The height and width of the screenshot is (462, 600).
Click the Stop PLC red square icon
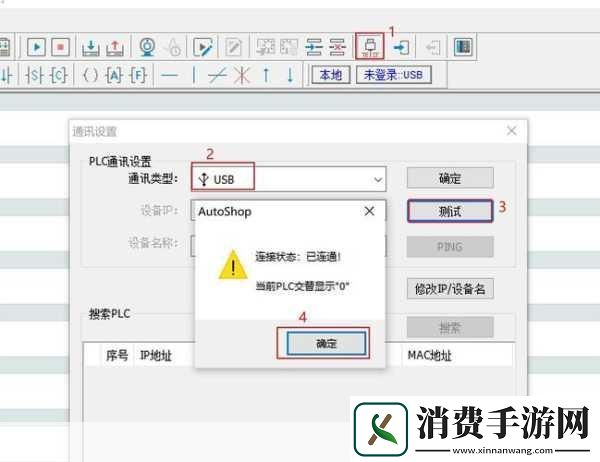pos(60,47)
